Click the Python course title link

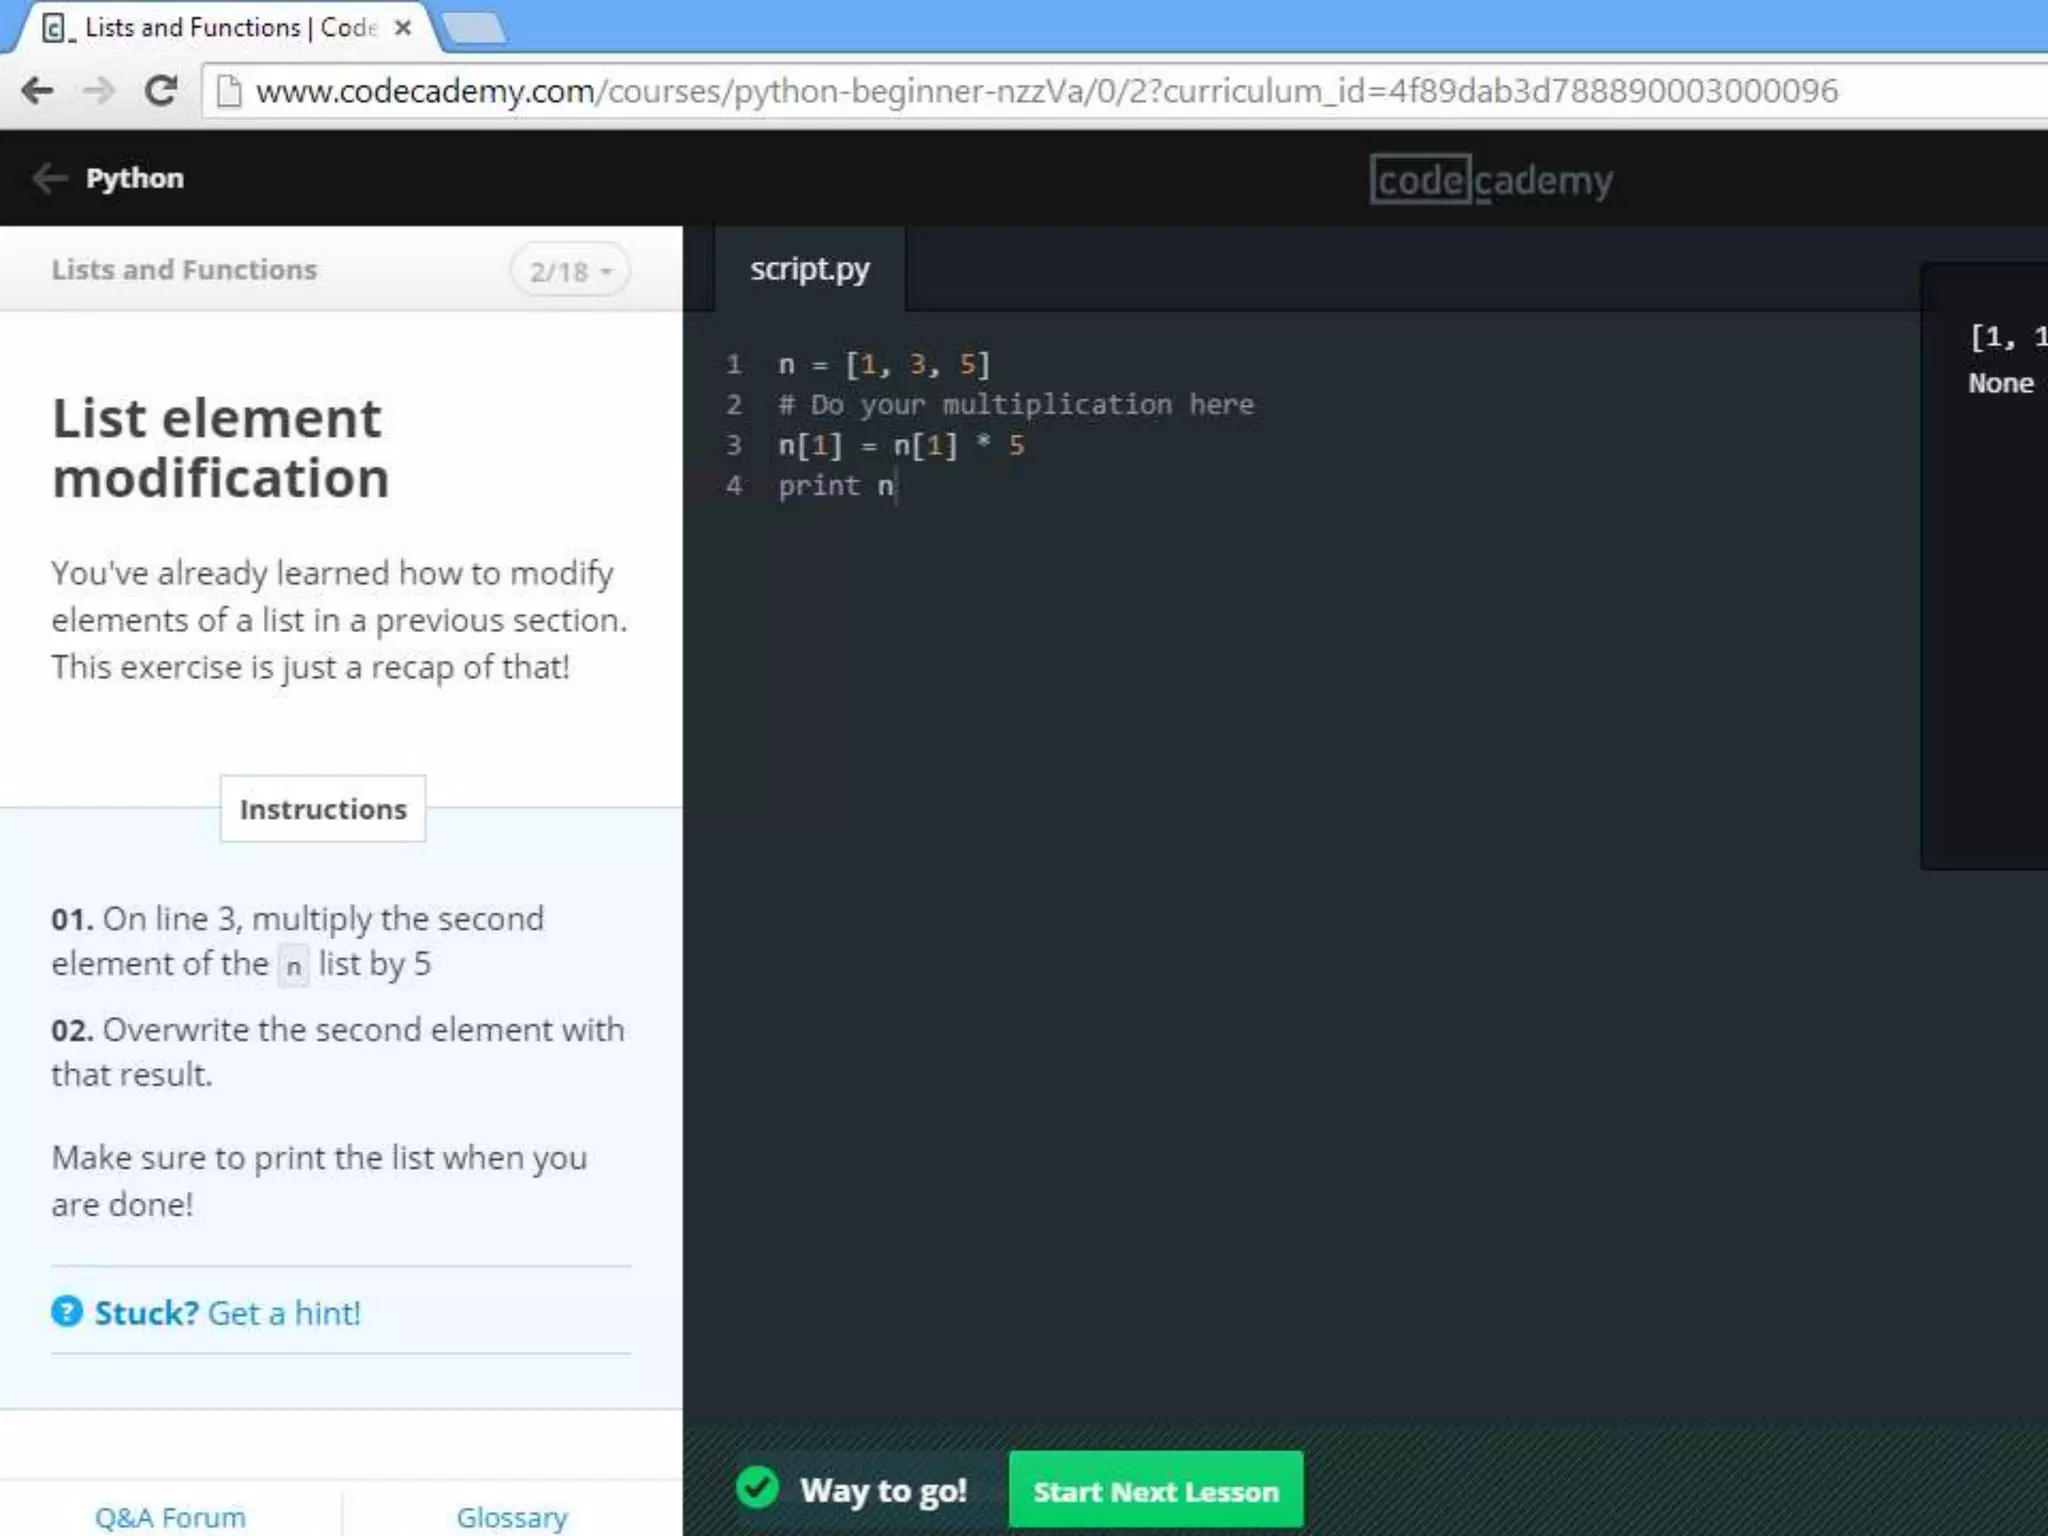point(134,178)
